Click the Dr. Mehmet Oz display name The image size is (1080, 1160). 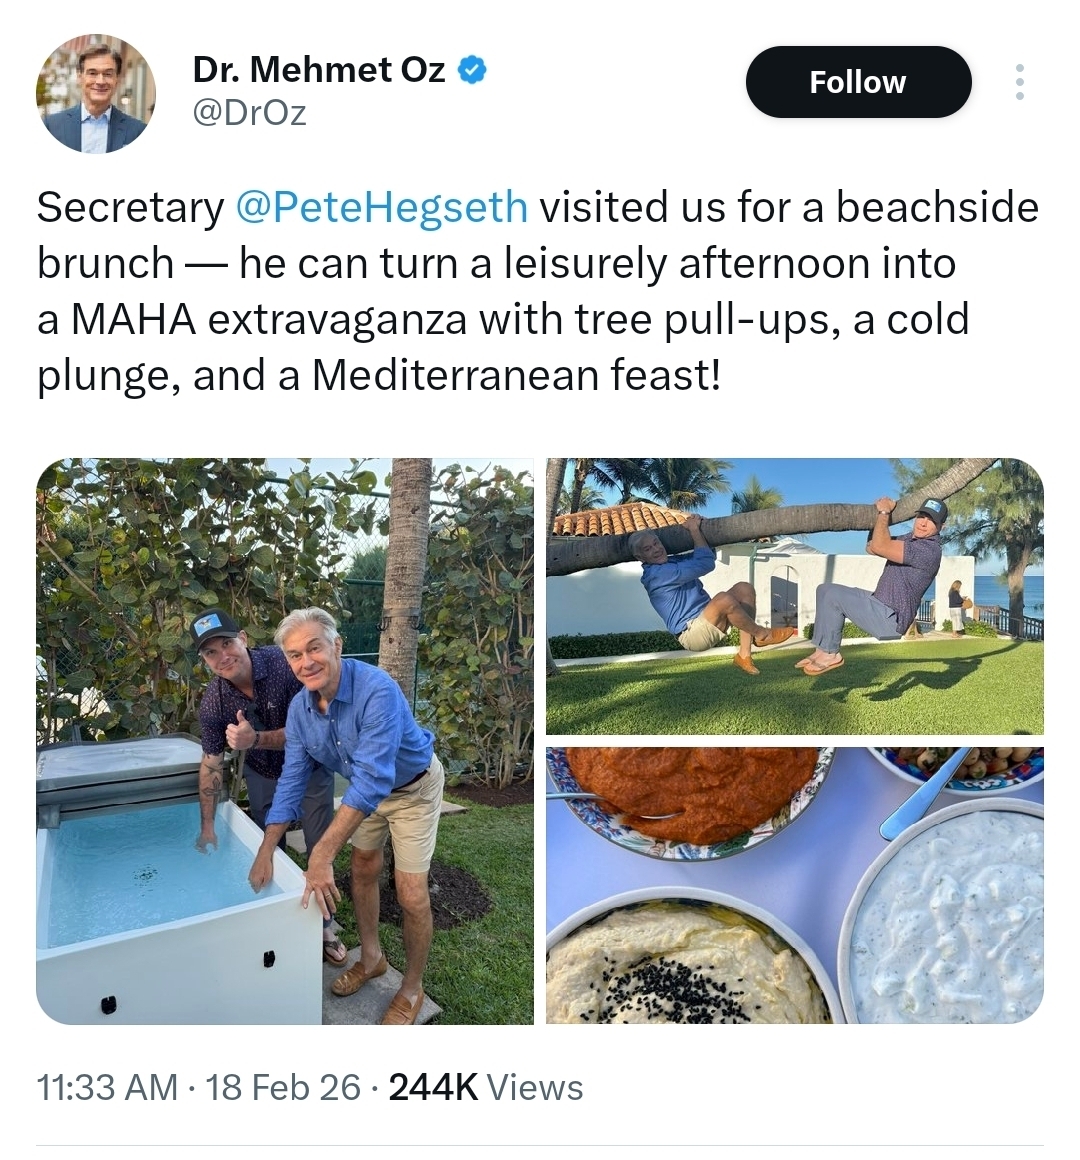(x=318, y=69)
